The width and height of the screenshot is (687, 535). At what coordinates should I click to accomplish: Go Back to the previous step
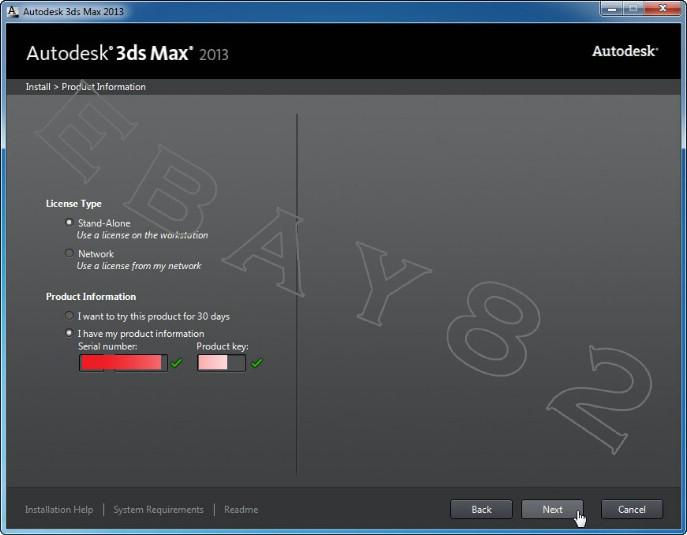click(481, 509)
